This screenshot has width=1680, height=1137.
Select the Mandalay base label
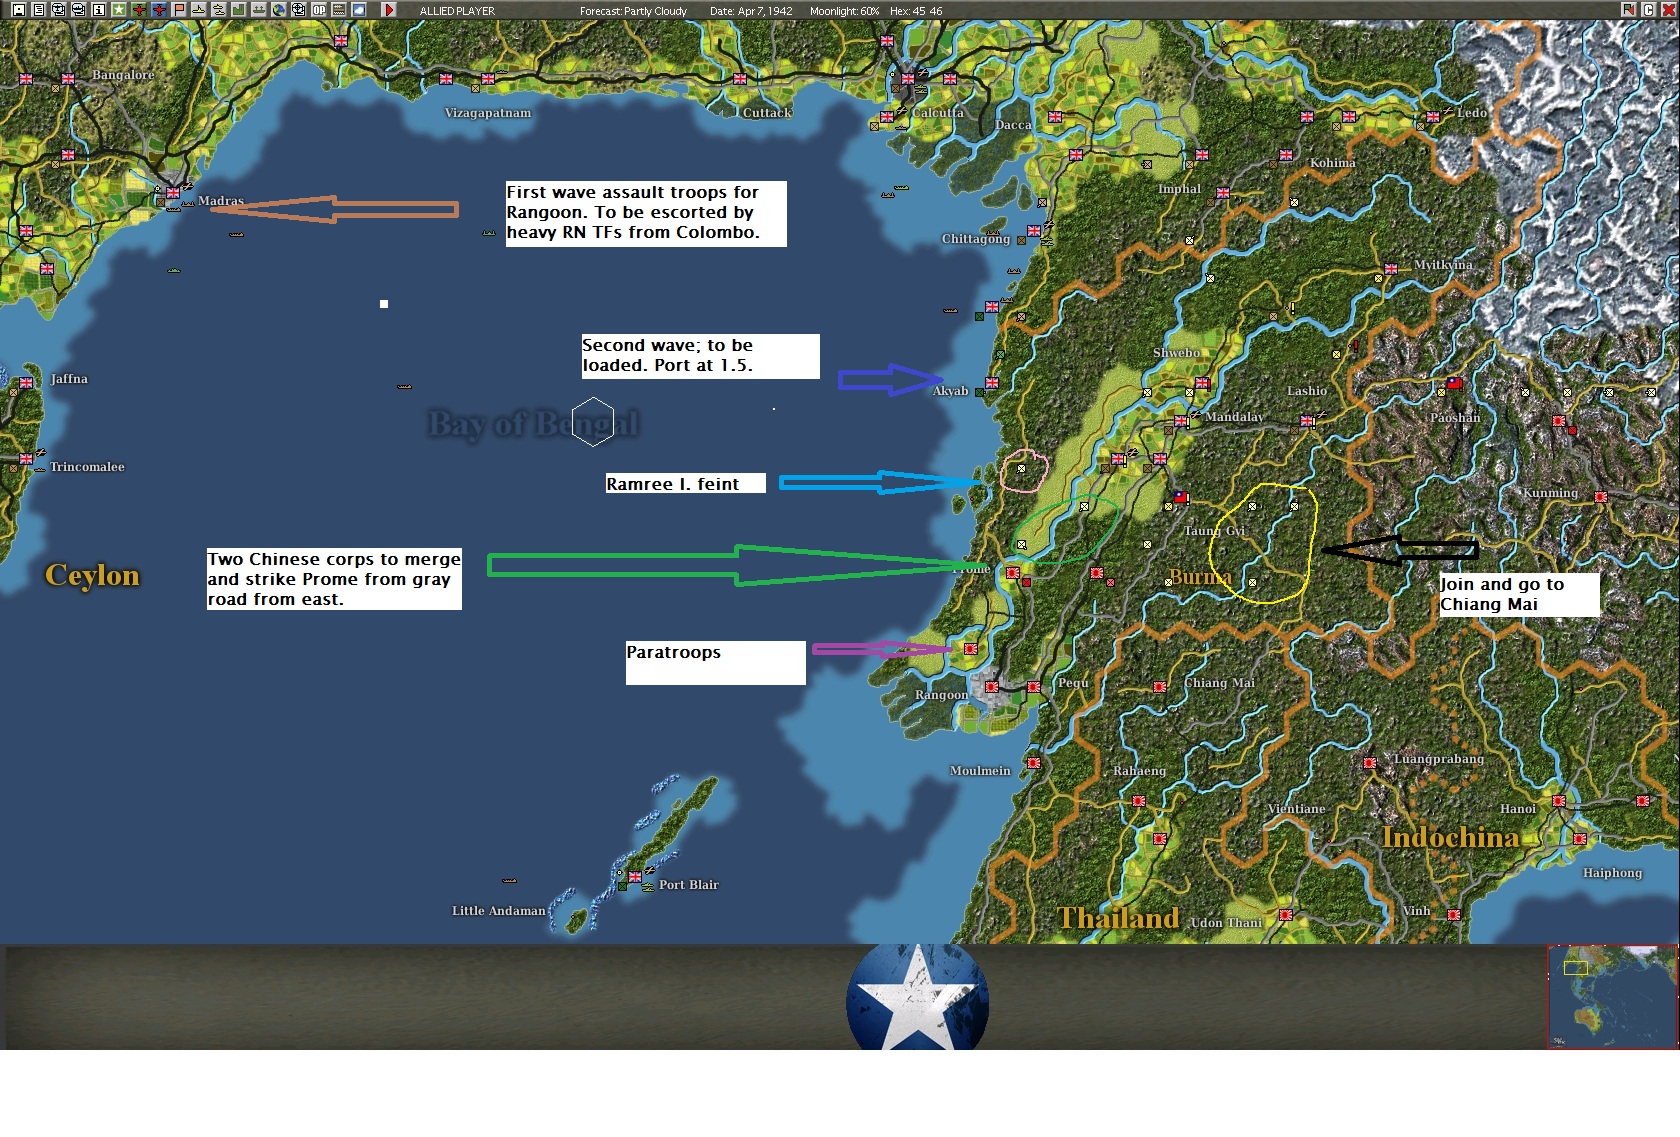[x=1234, y=417]
